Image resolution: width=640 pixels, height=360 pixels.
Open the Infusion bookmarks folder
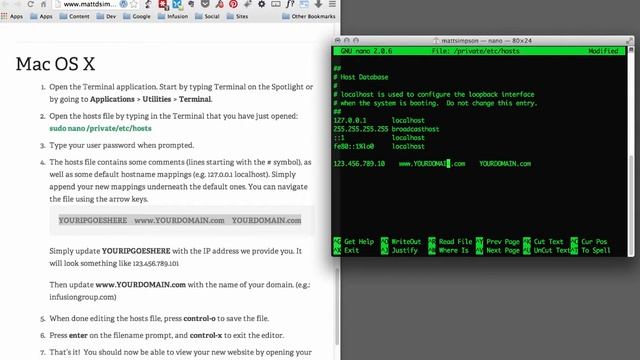tap(173, 16)
